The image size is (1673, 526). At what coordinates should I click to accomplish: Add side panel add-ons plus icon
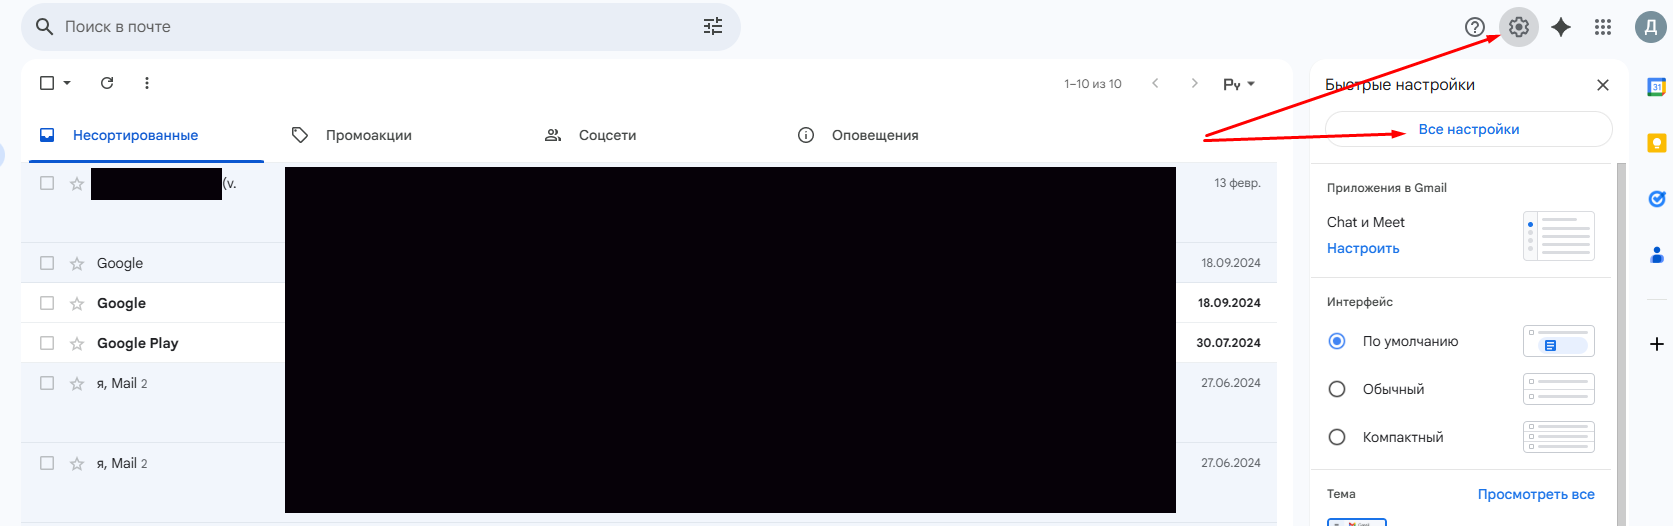click(x=1656, y=344)
